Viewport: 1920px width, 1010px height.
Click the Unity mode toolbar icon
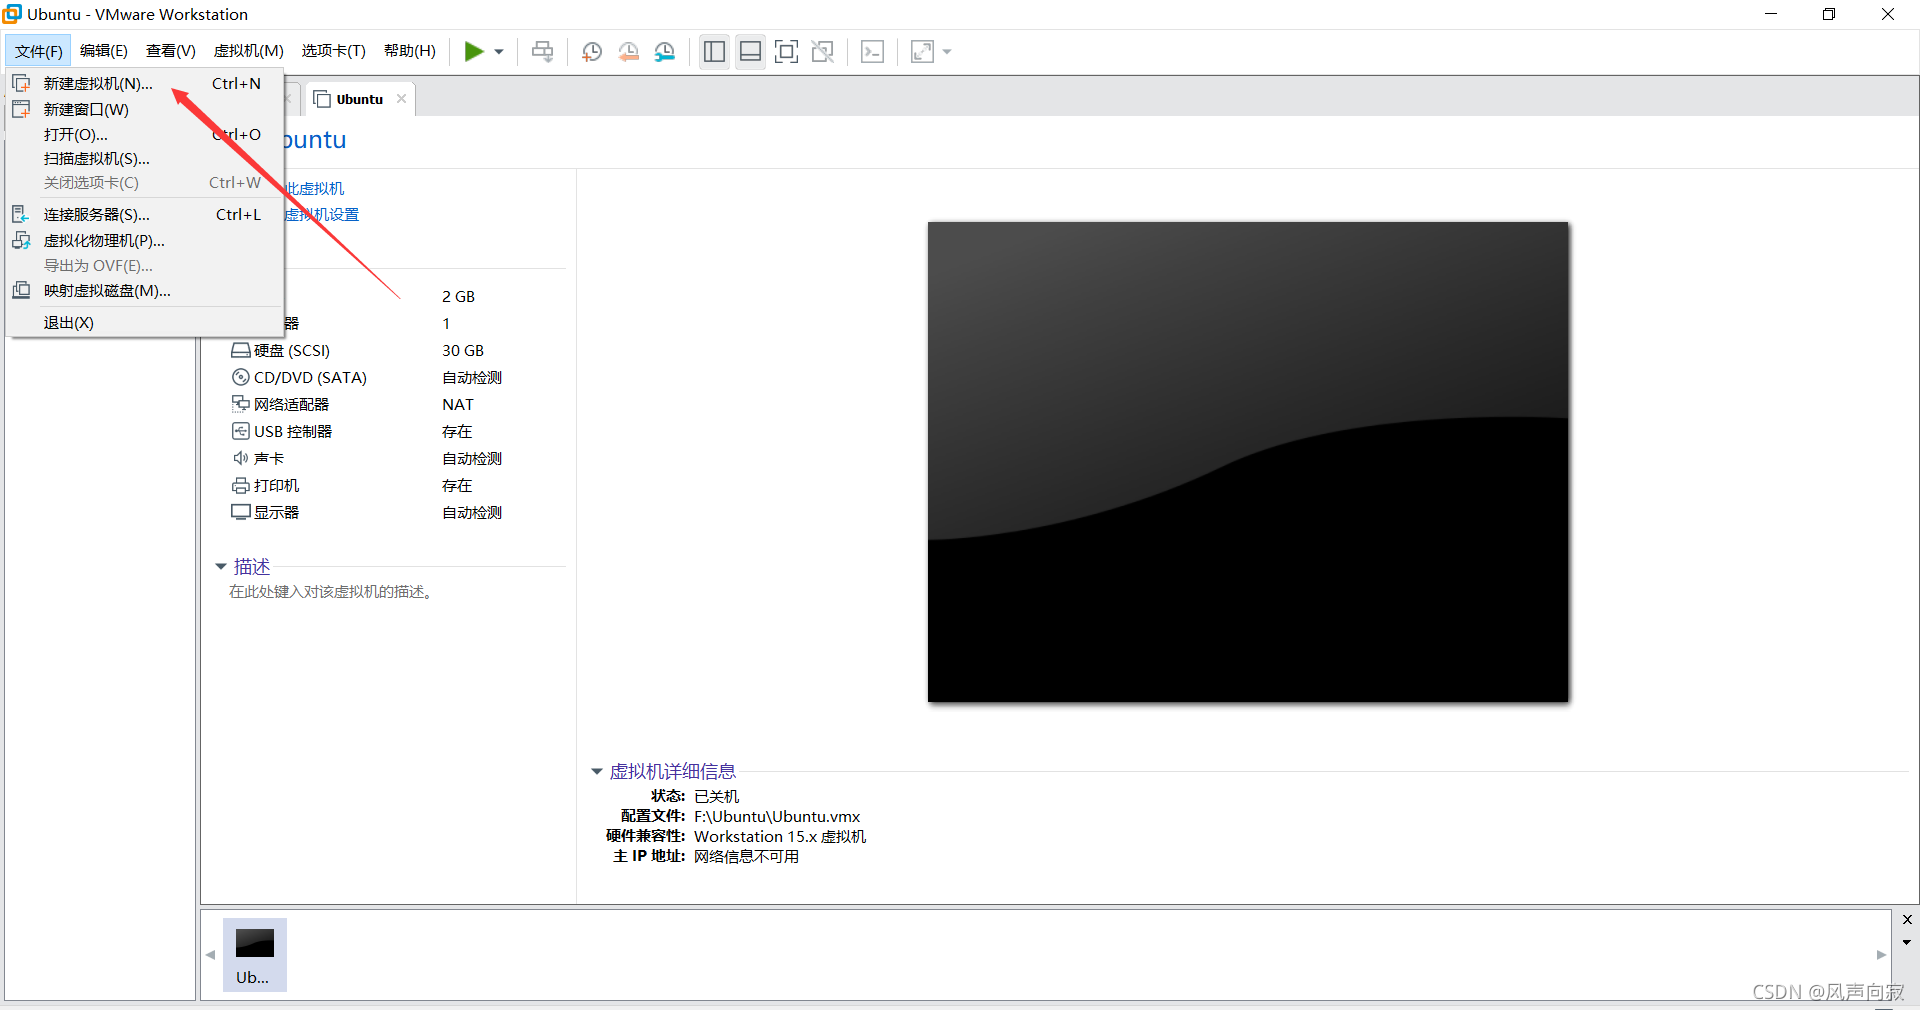[823, 52]
